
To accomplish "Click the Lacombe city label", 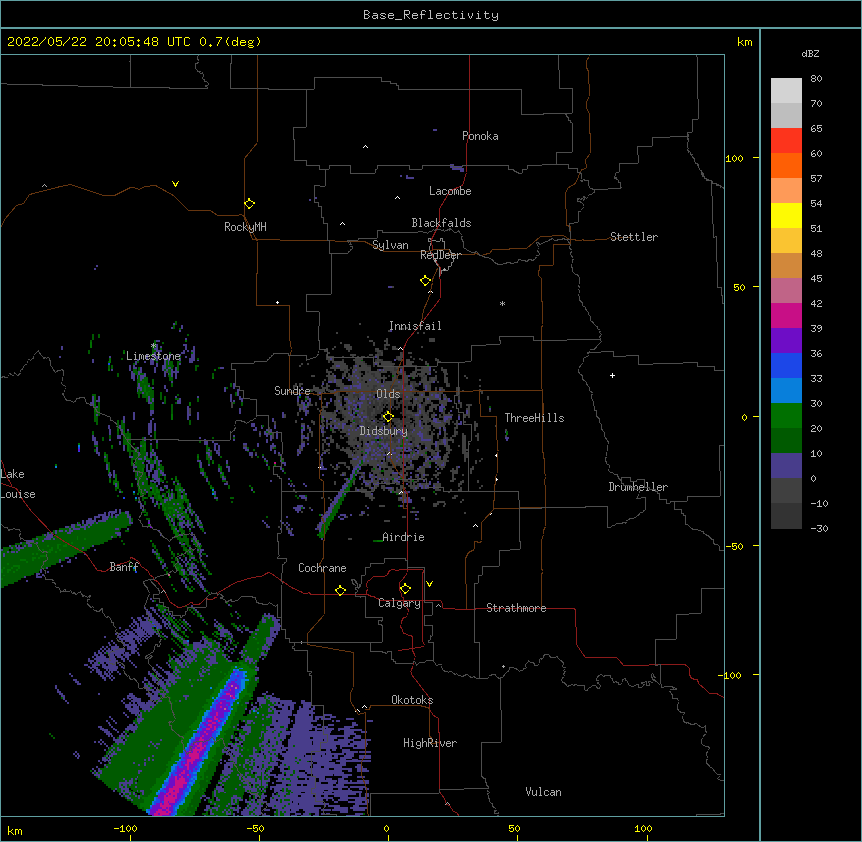I will [450, 191].
